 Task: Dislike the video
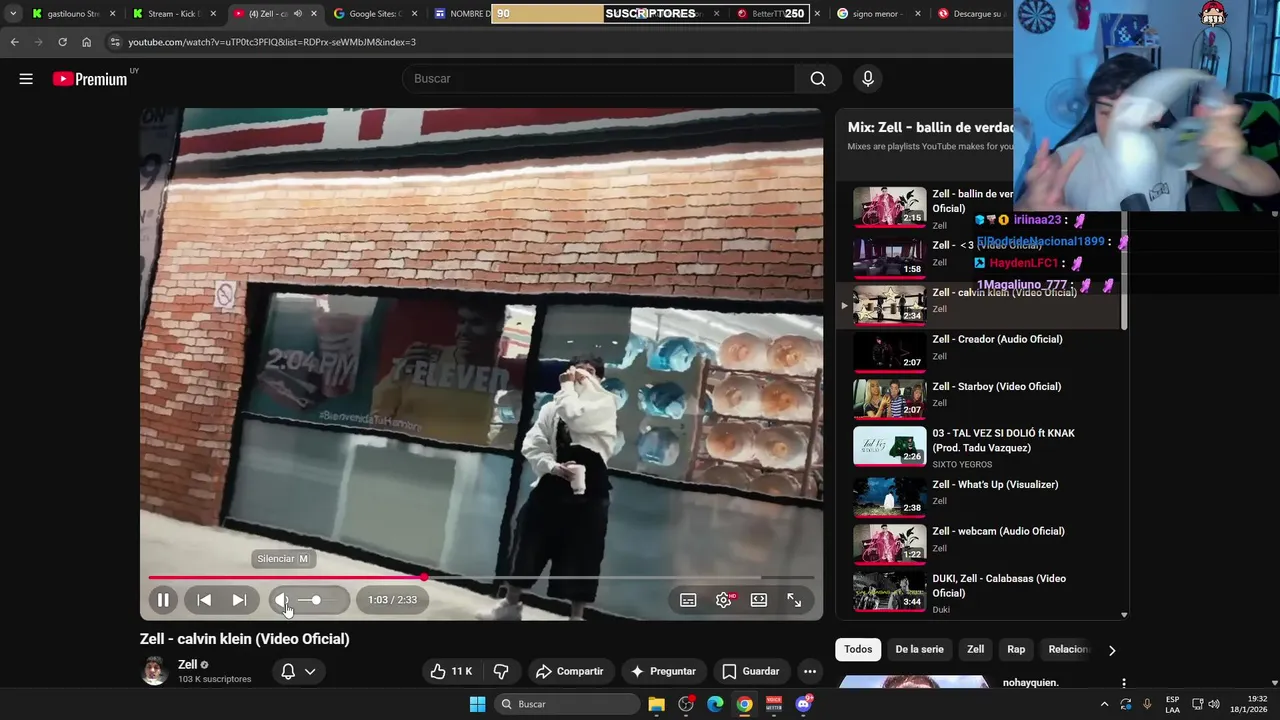point(502,671)
